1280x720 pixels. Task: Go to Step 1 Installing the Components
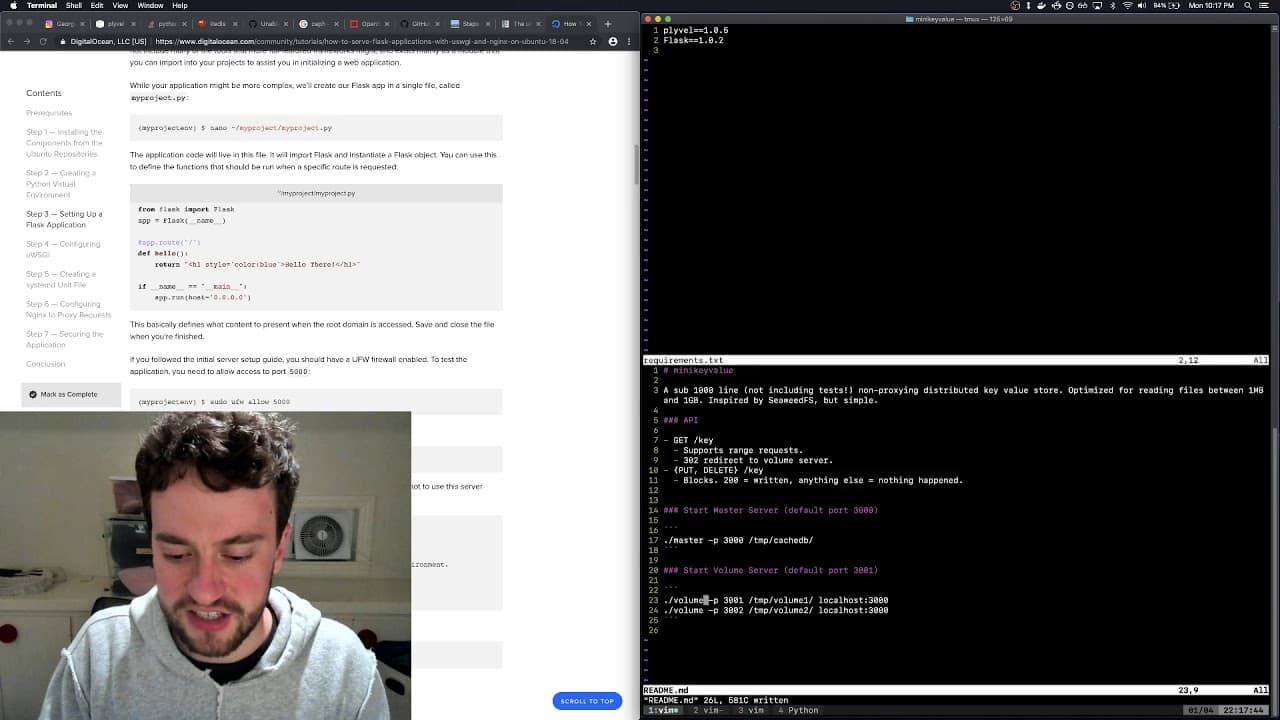[x=64, y=143]
